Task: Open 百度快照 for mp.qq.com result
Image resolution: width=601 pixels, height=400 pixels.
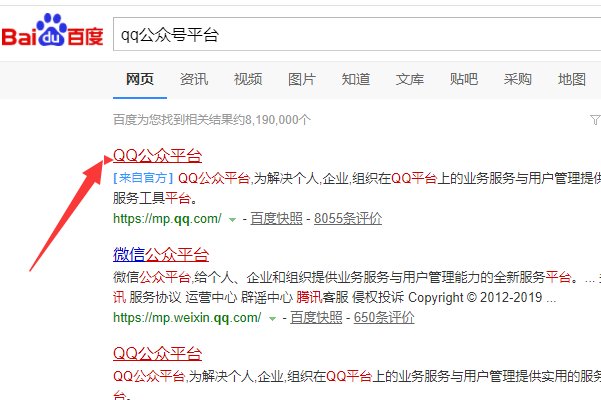Action: 276,219
